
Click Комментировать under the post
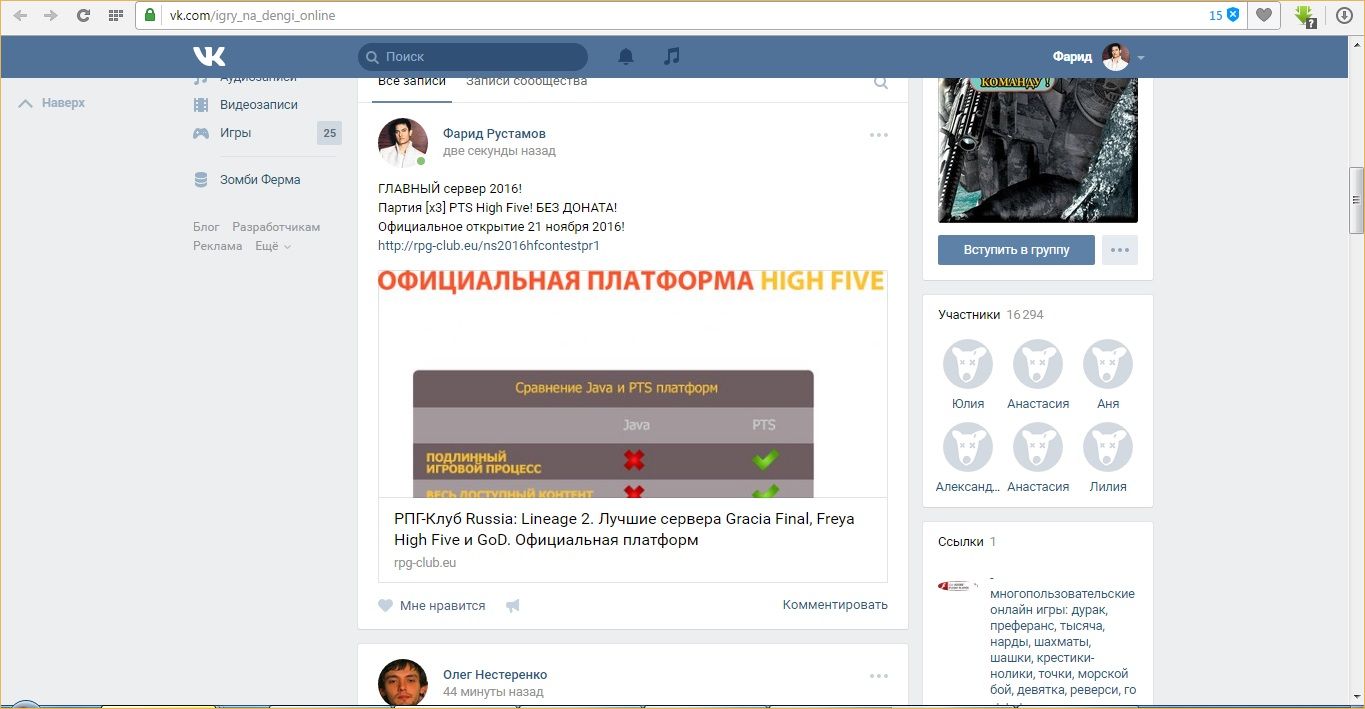[834, 605]
